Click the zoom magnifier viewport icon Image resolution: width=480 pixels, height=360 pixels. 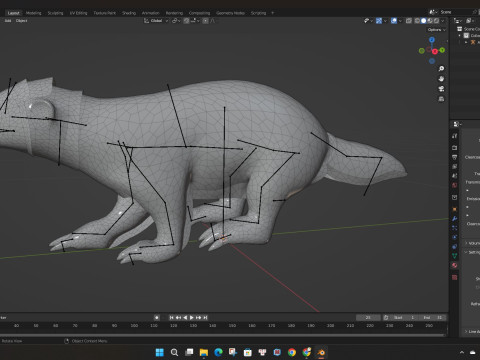click(x=441, y=69)
